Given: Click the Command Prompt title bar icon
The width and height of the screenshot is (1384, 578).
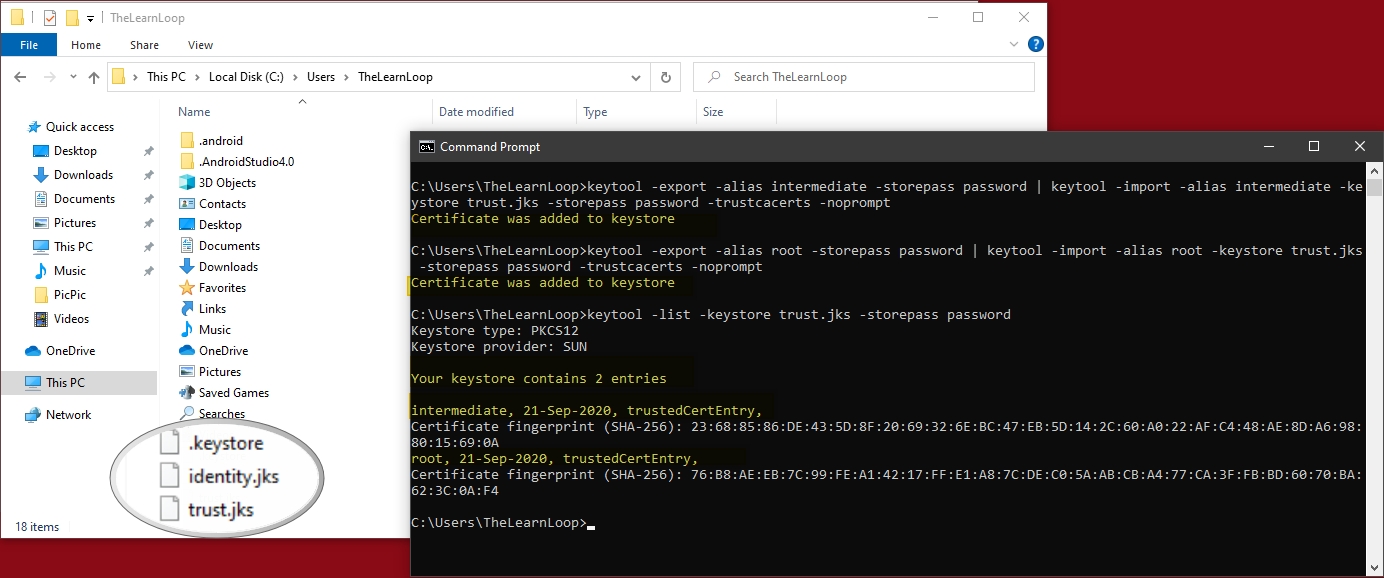Looking at the screenshot, I should pos(426,147).
